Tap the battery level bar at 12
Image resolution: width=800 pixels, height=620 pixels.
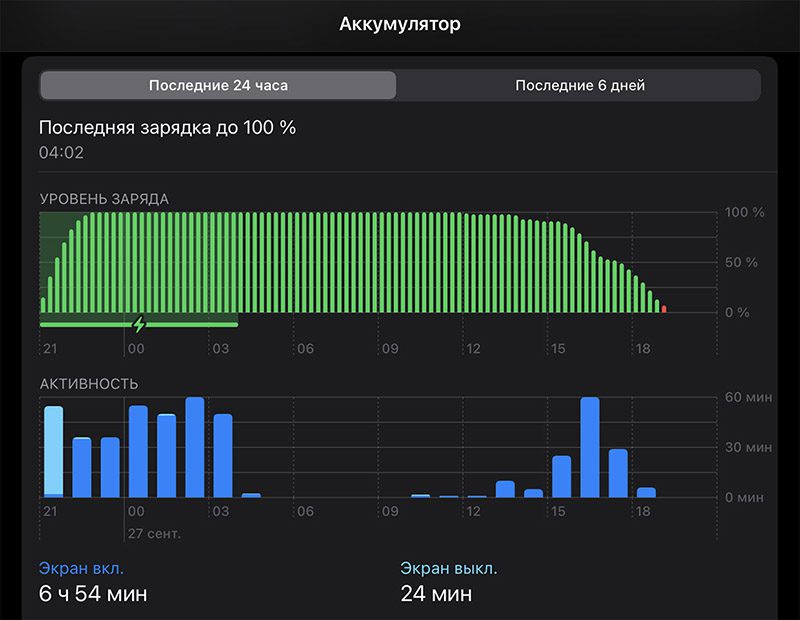point(465,262)
